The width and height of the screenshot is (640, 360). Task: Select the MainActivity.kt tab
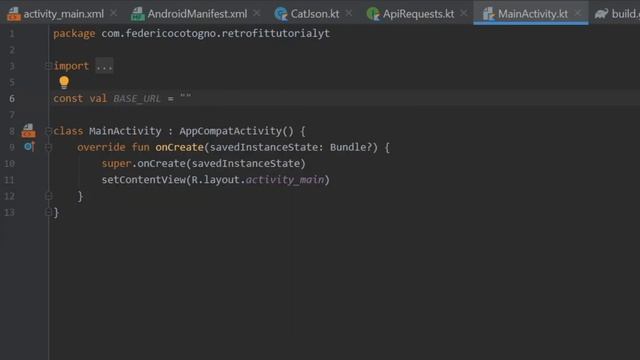(x=532, y=14)
